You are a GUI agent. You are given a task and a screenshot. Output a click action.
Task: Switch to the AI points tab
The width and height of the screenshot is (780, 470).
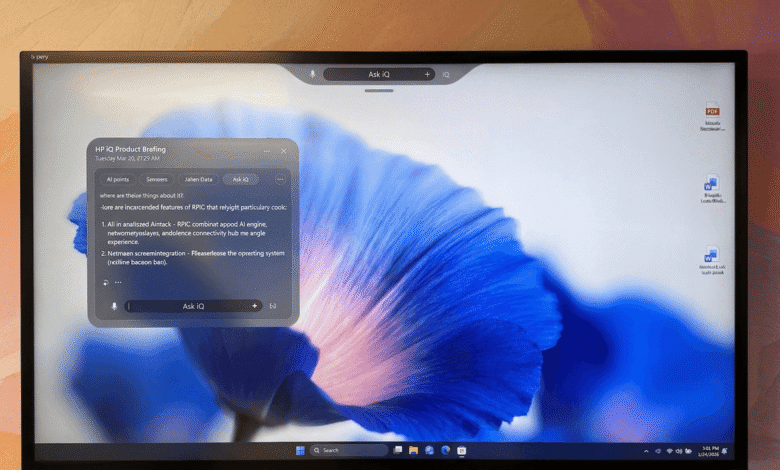point(118,179)
